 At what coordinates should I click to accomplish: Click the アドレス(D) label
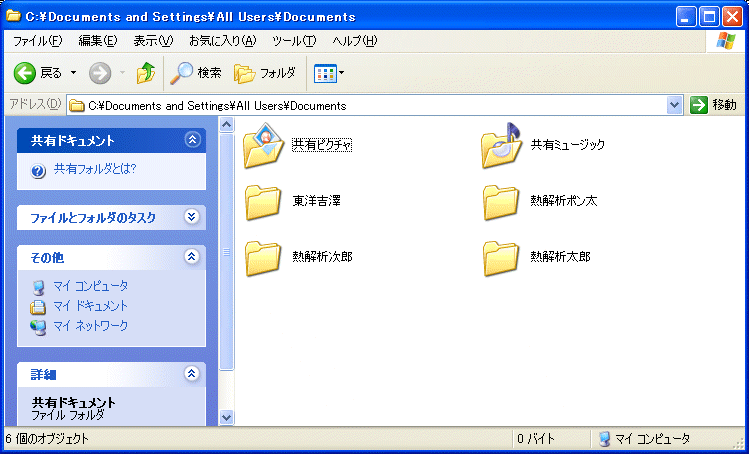point(35,104)
